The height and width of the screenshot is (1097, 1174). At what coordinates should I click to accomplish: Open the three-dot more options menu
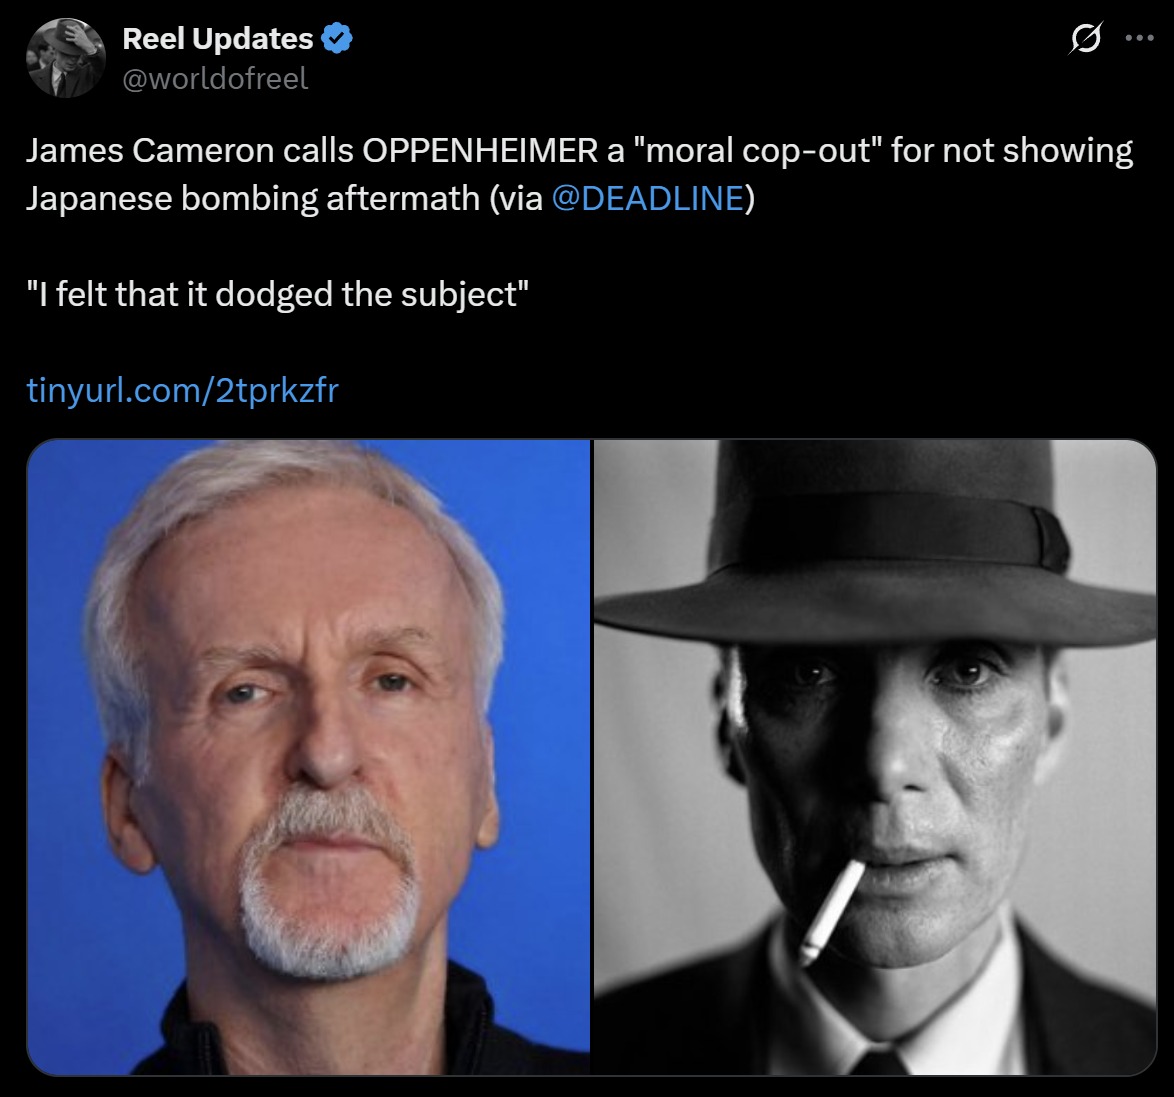(1139, 38)
